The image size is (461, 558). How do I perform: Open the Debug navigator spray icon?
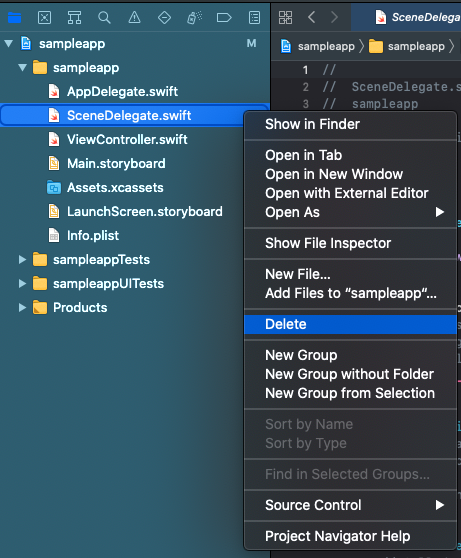(194, 17)
